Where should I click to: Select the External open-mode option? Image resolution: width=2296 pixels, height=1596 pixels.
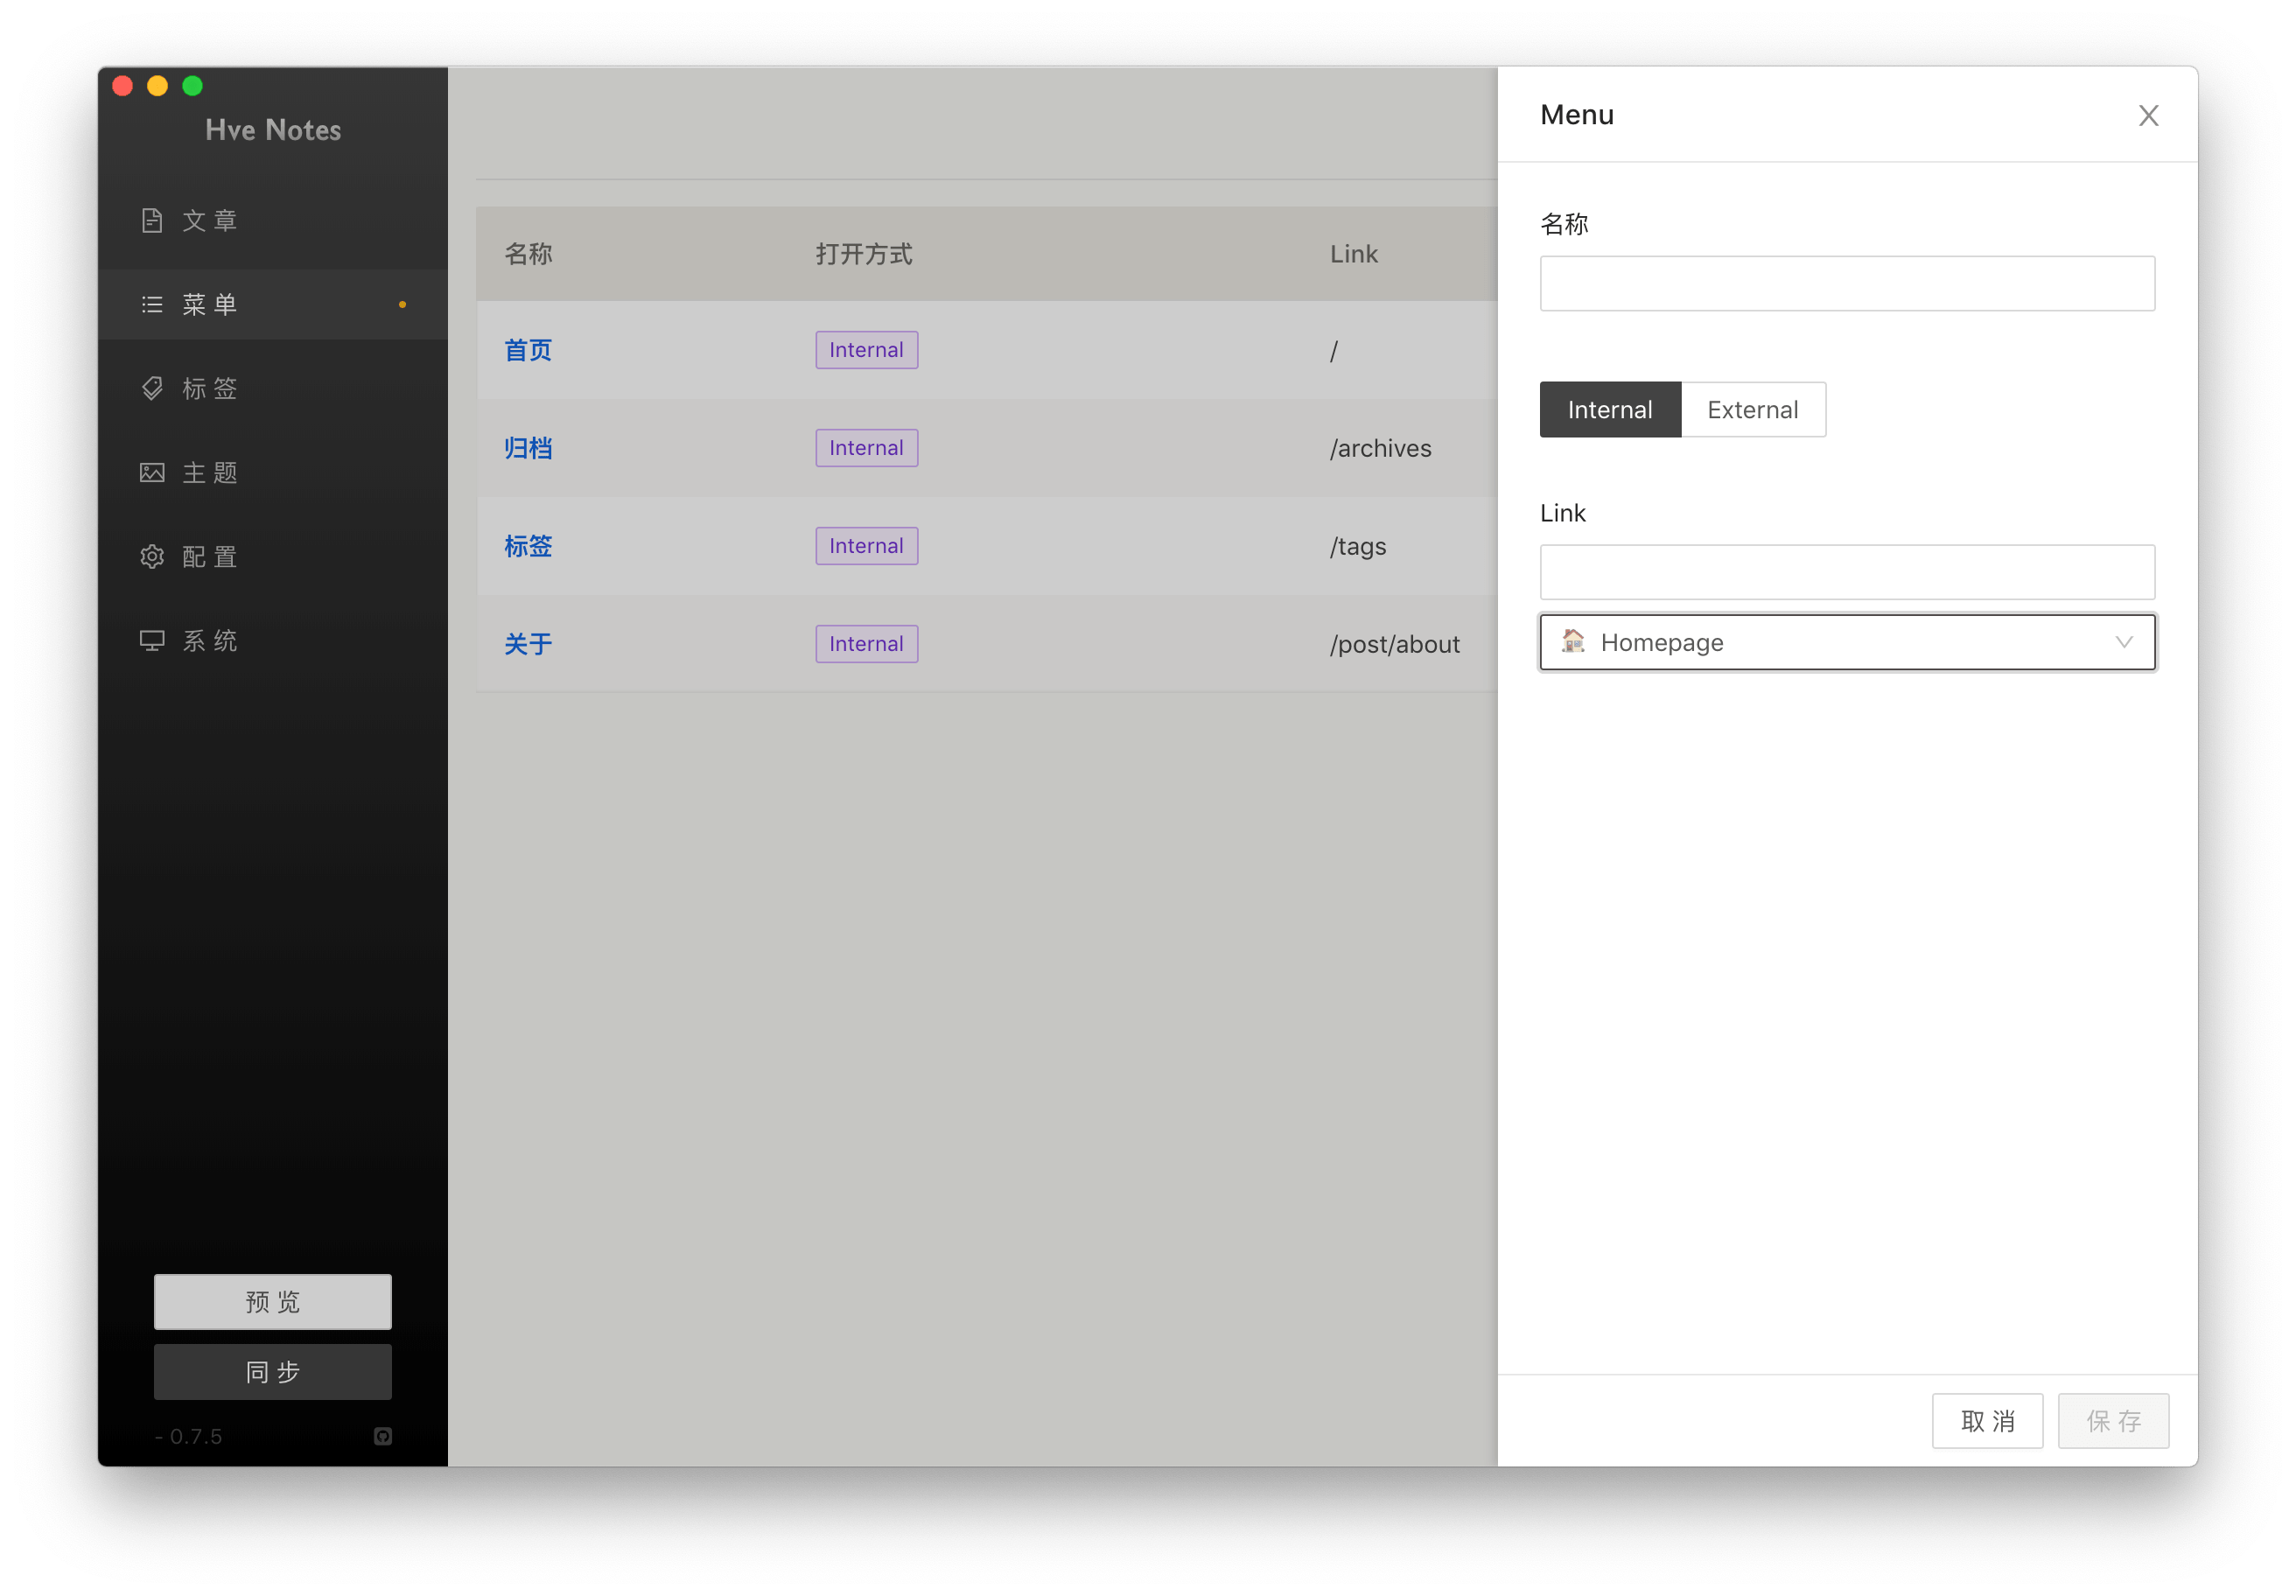(1753, 409)
